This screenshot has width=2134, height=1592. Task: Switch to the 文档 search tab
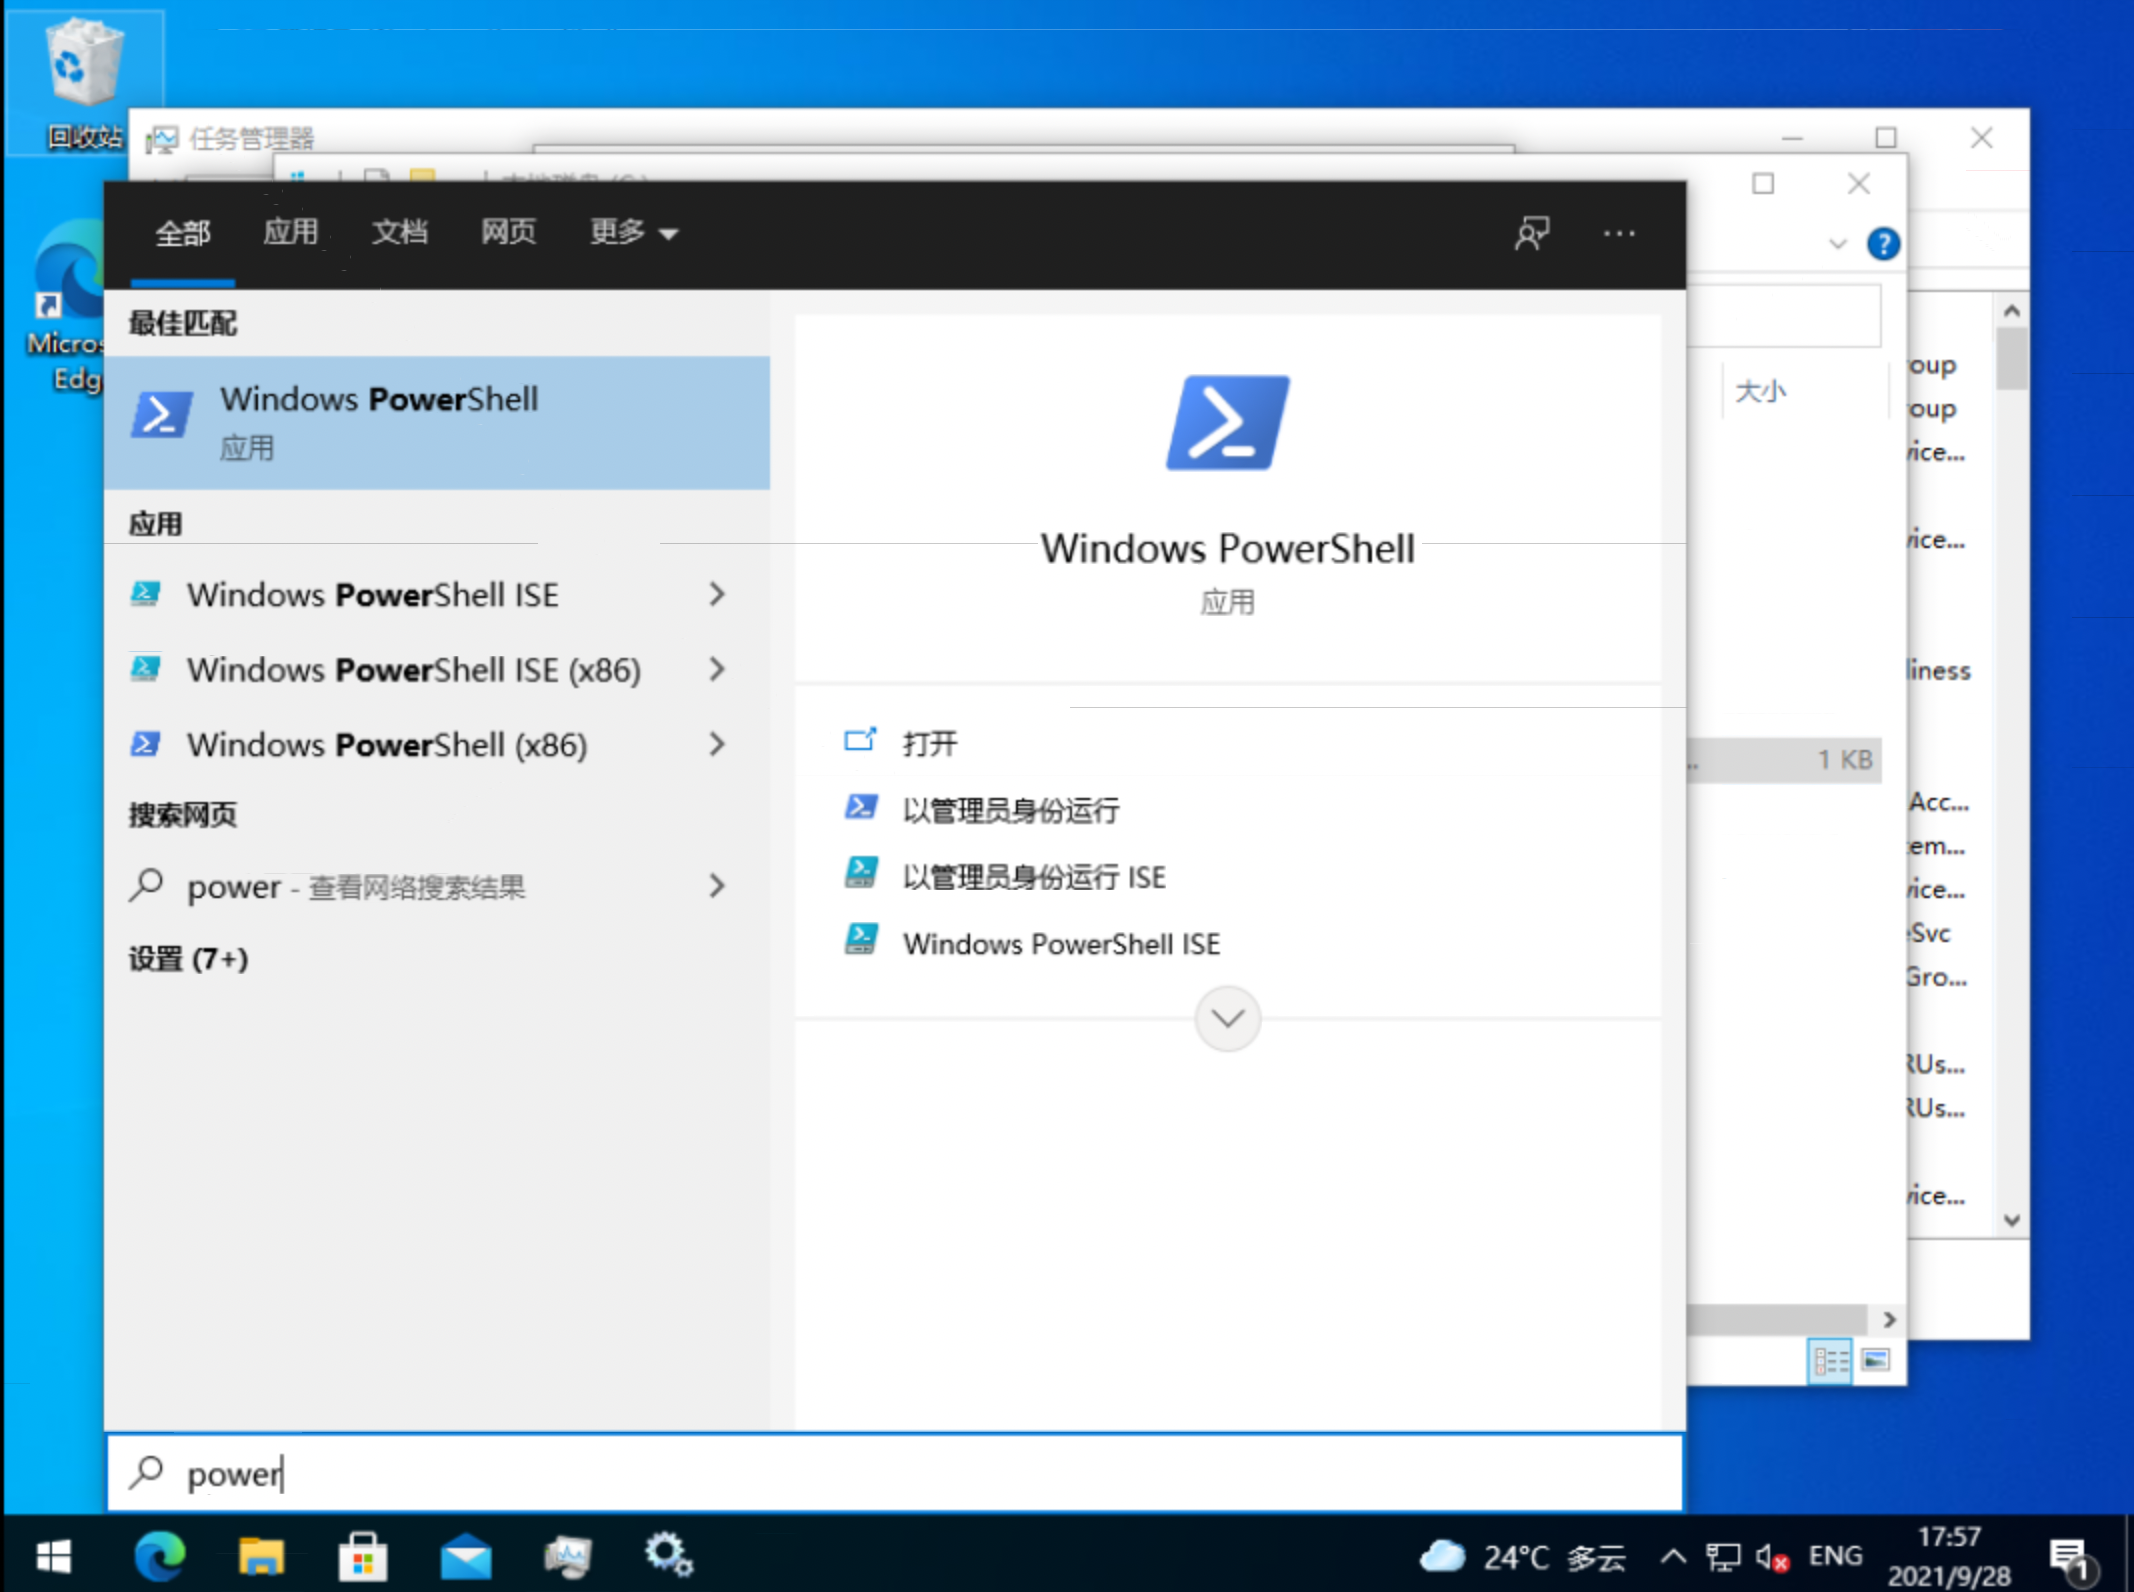tap(399, 233)
